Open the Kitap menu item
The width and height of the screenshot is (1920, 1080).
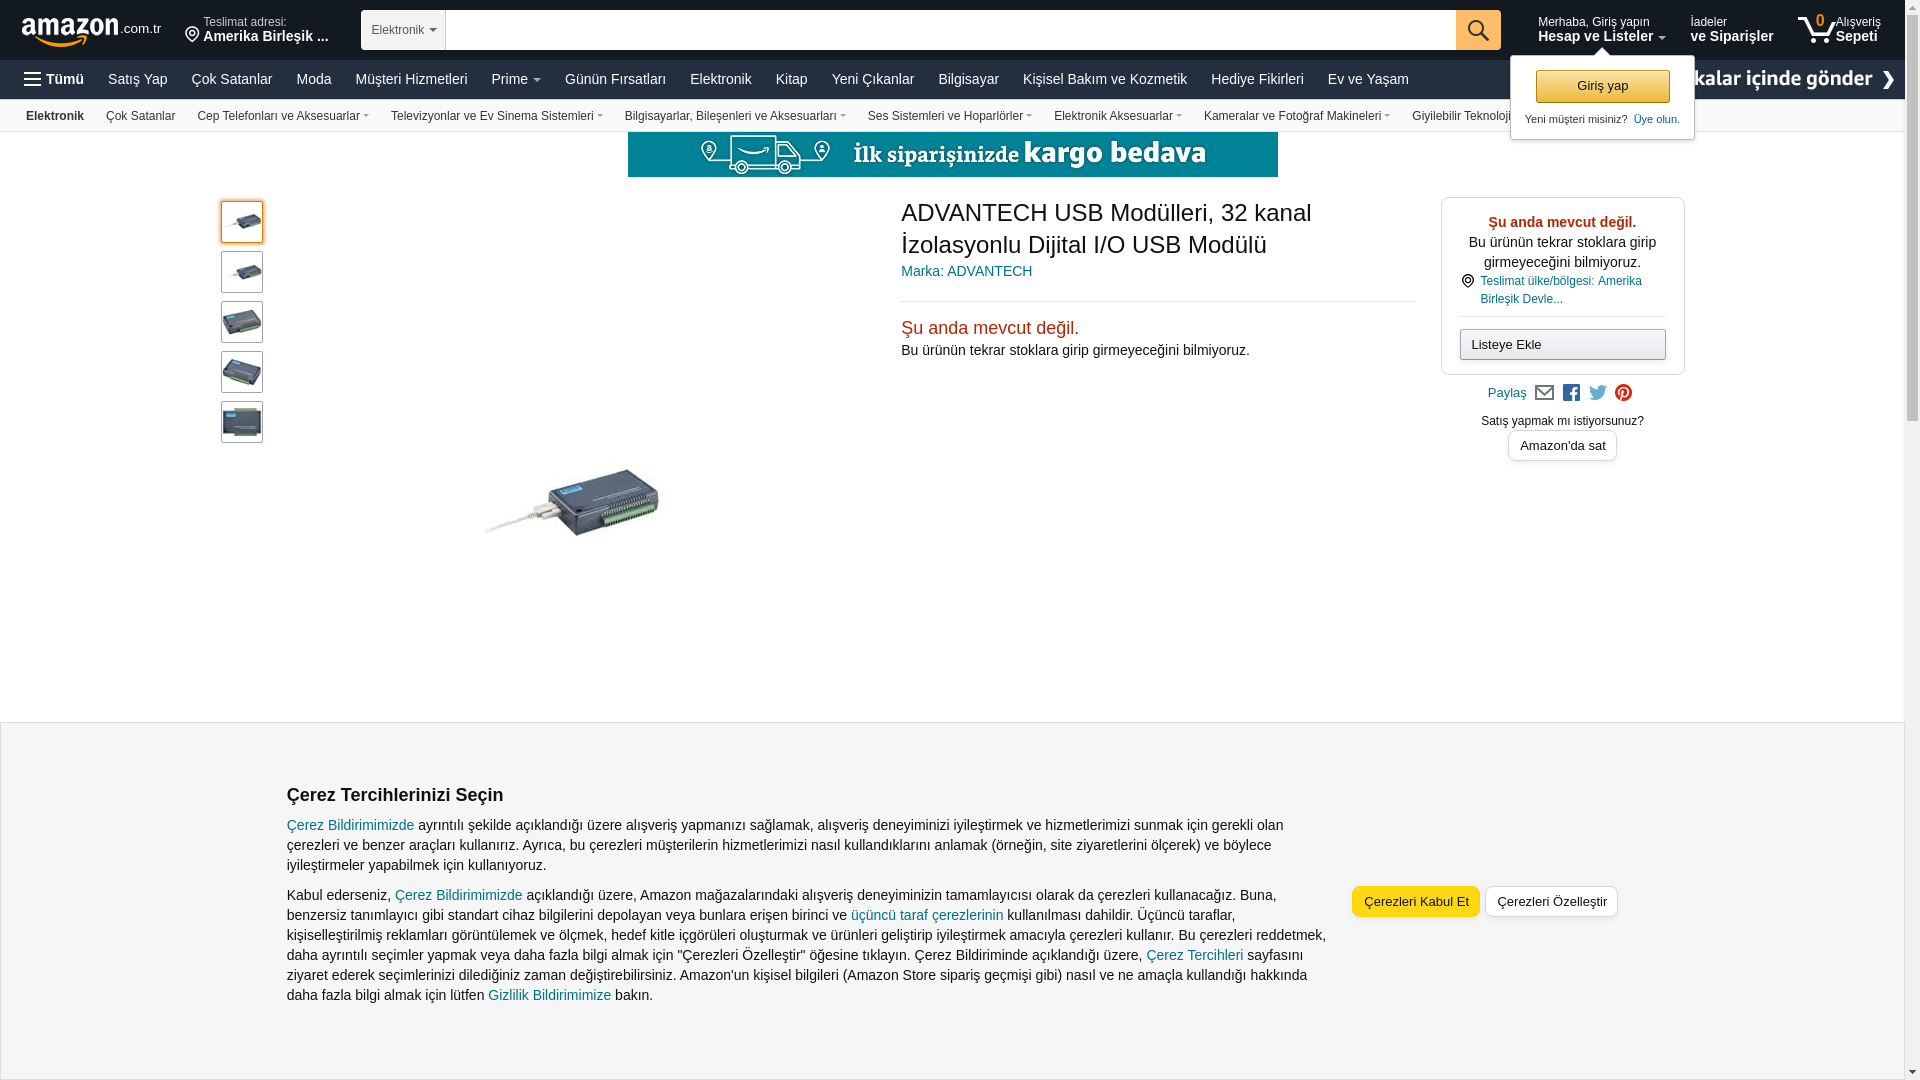tap(791, 79)
